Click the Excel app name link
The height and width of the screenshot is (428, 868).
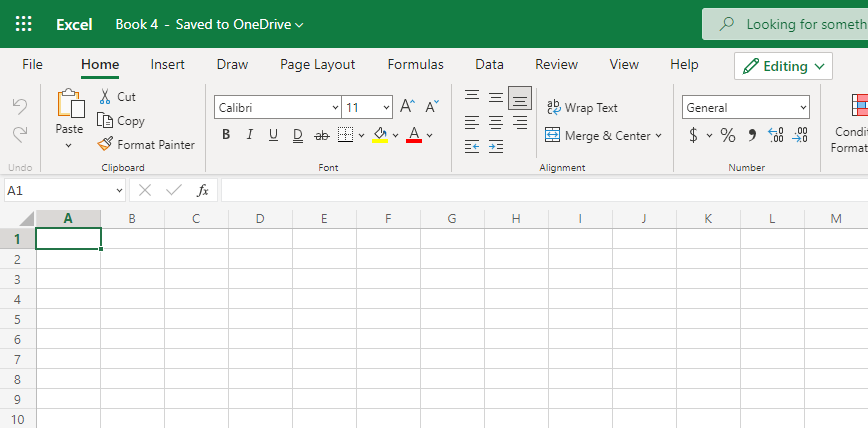(74, 24)
